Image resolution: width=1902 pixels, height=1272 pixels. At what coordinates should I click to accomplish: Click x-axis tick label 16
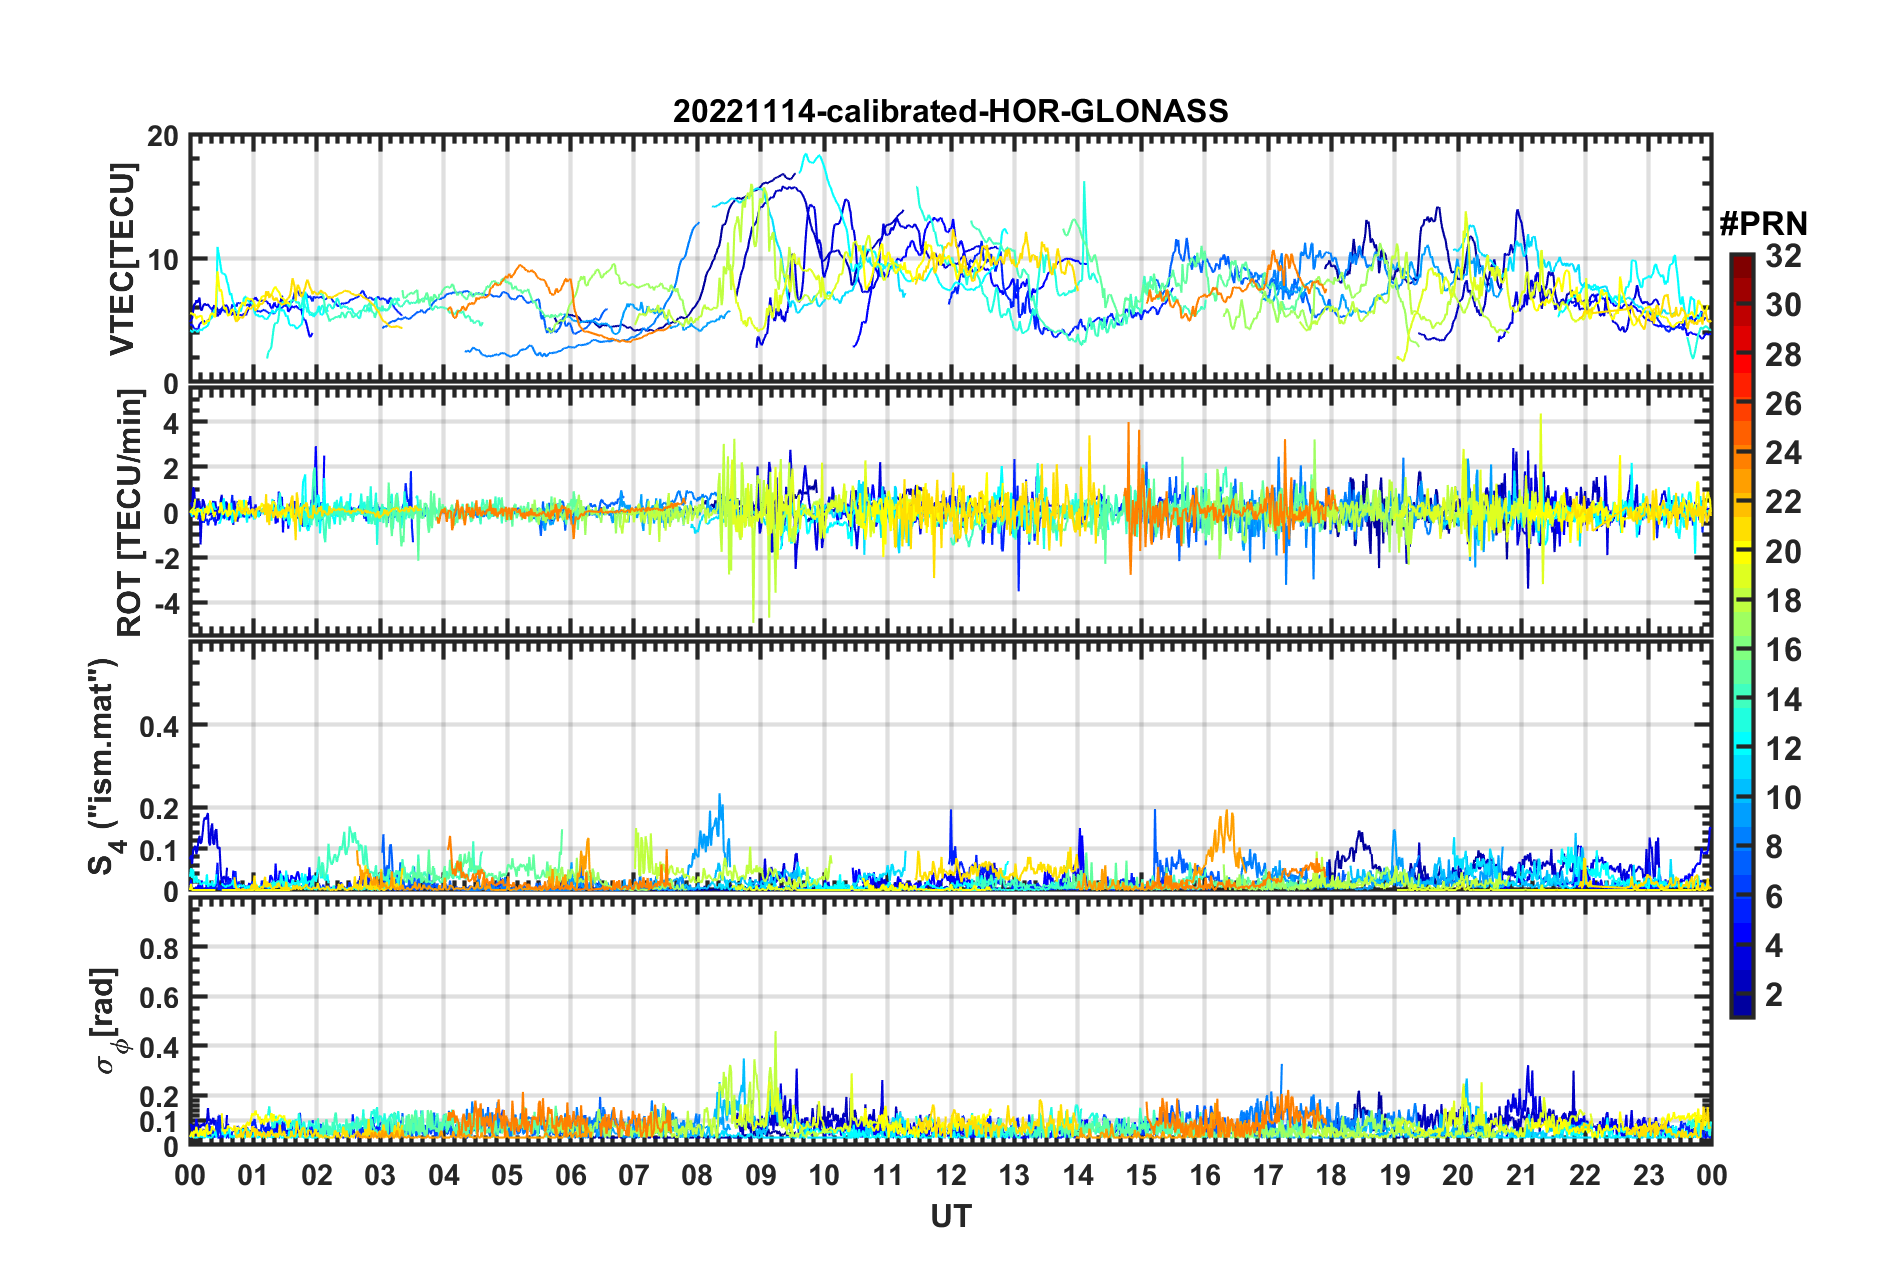click(1204, 1176)
